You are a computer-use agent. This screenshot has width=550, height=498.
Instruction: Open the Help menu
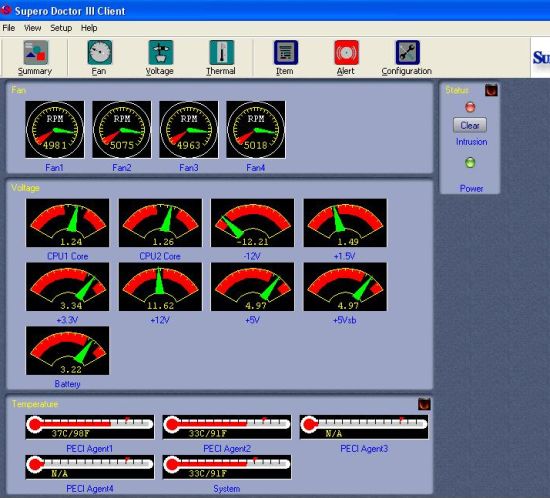click(x=89, y=28)
